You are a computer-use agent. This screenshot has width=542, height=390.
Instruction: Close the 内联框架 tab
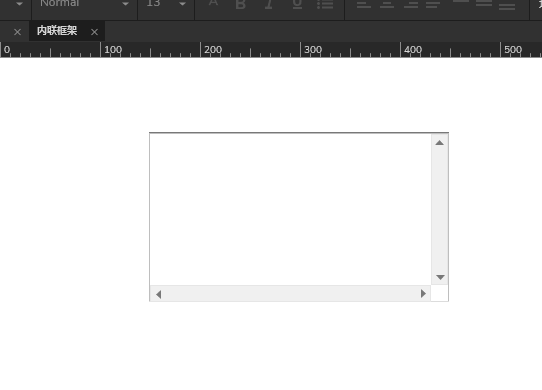(x=94, y=32)
